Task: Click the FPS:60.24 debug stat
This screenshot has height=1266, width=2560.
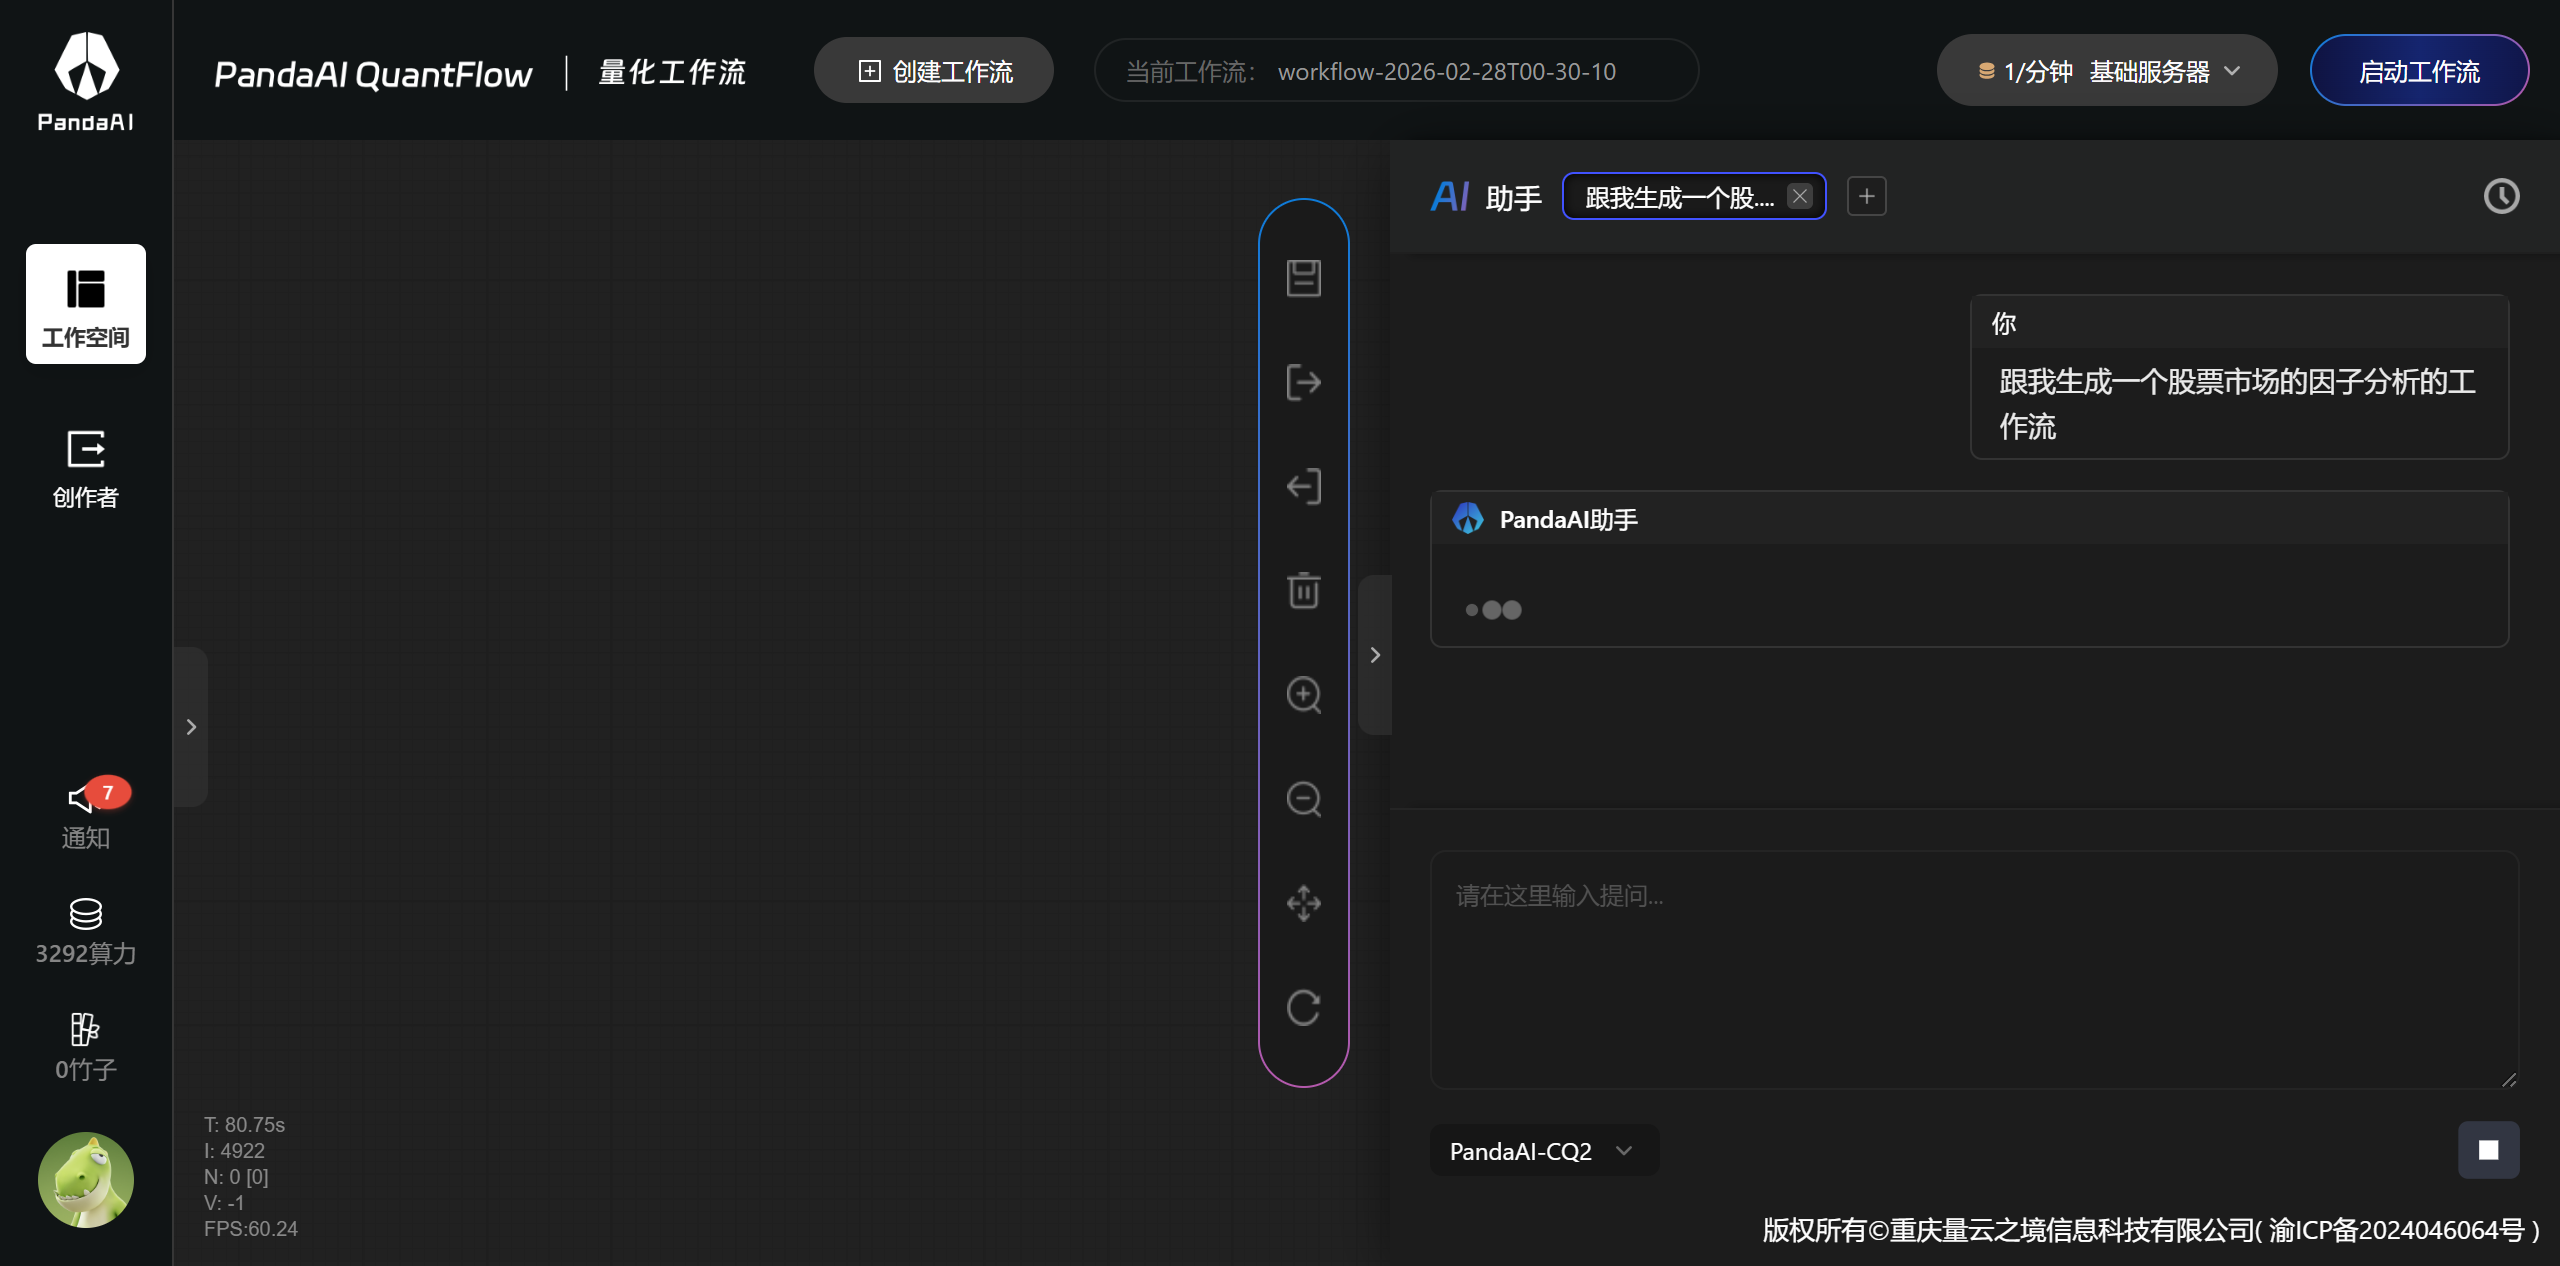Action: click(x=251, y=1229)
